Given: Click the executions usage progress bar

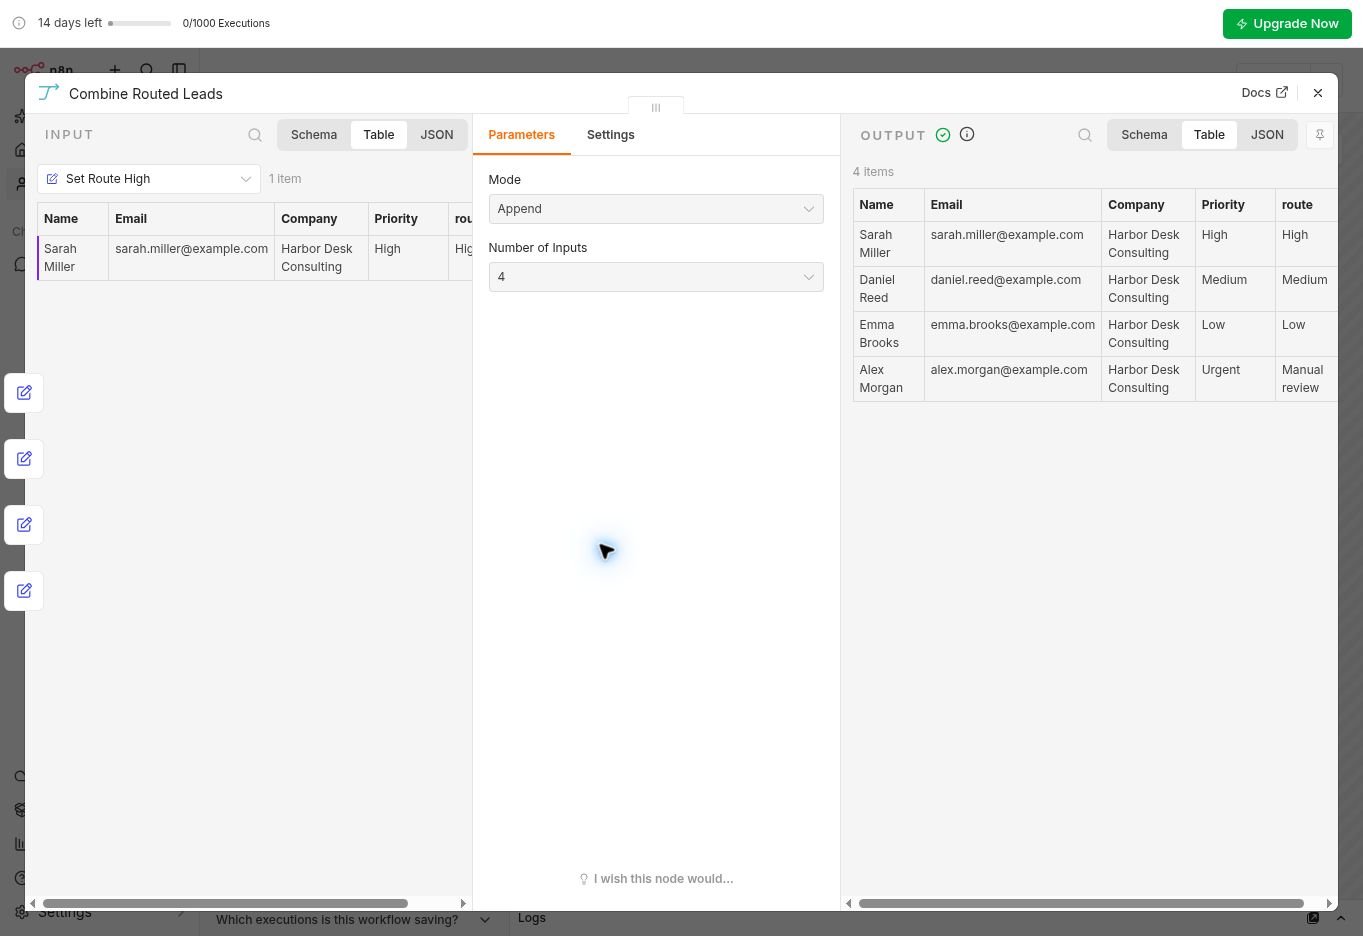Looking at the screenshot, I should 139,23.
